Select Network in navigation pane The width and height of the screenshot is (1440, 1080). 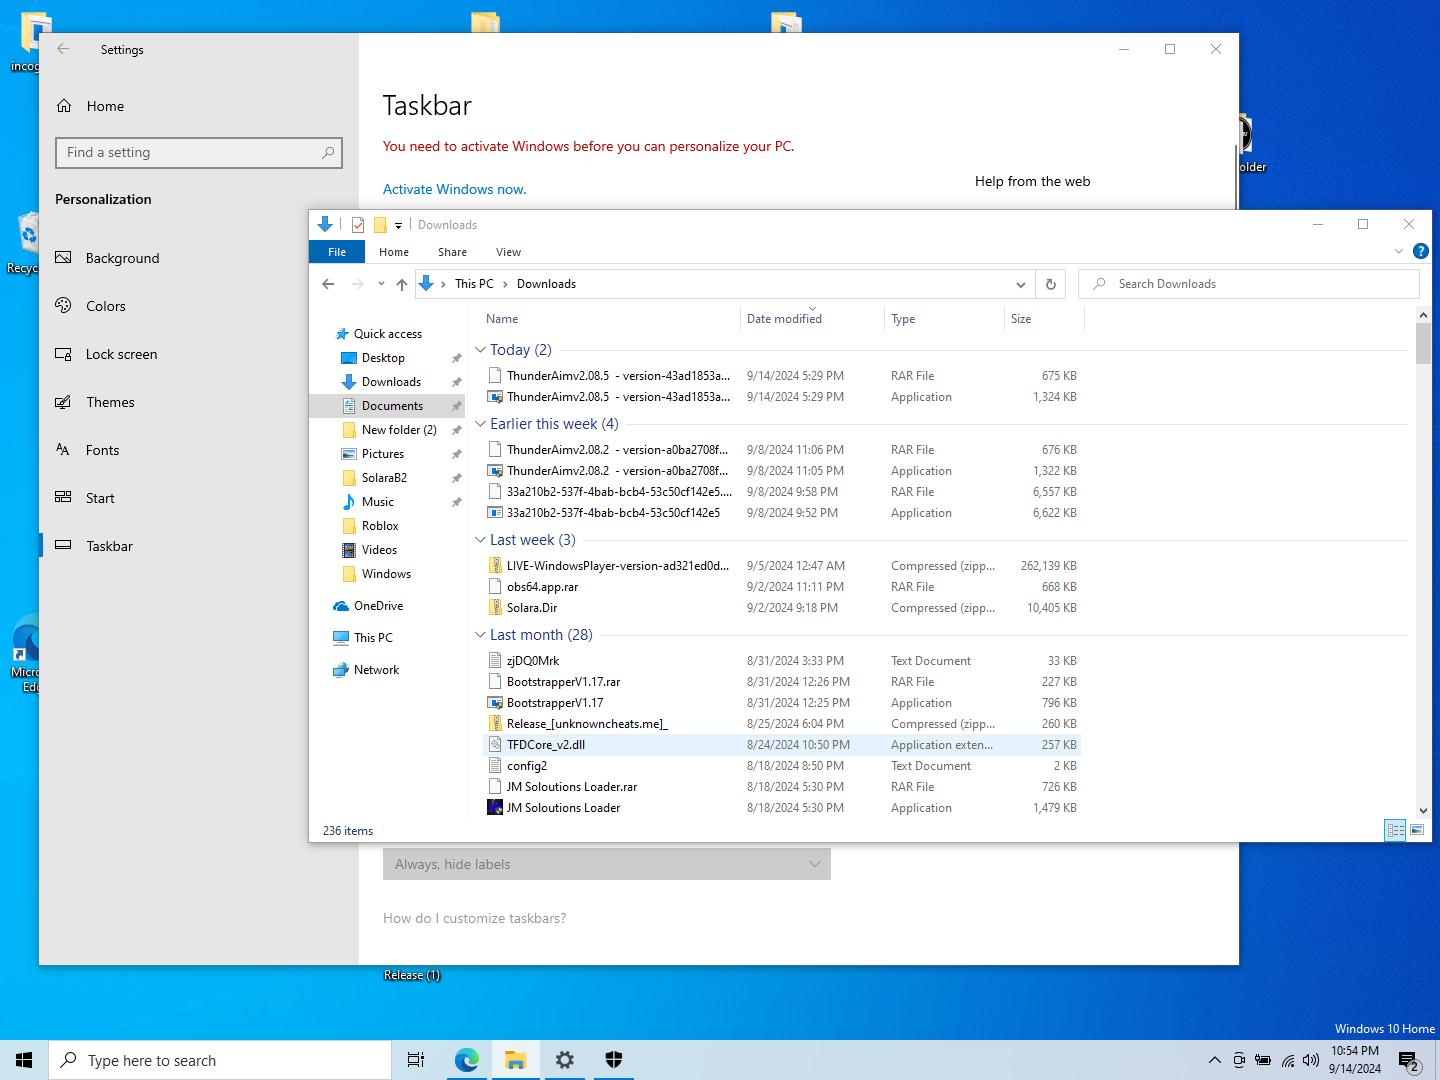pyautogui.click(x=376, y=670)
